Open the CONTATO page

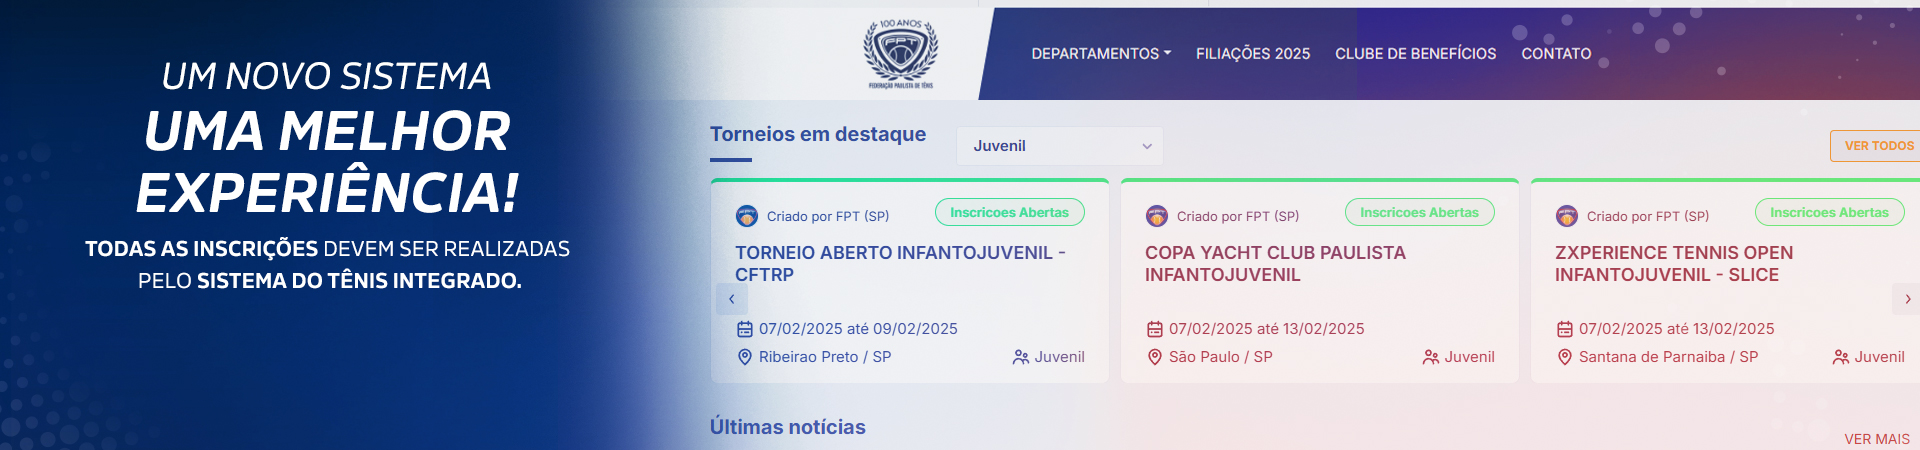(x=1556, y=54)
